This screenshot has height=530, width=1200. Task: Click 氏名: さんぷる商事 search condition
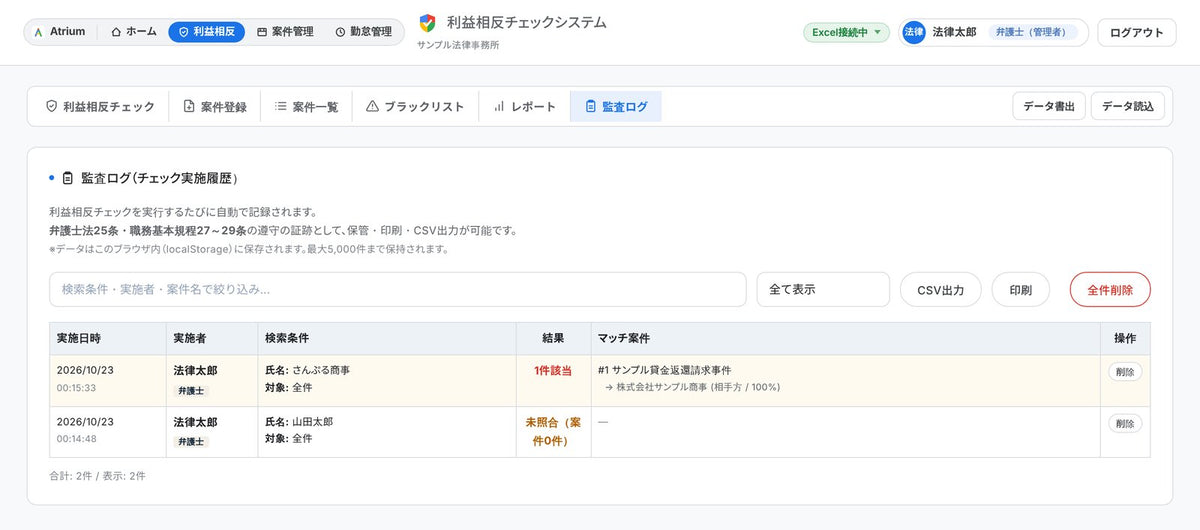307,370
